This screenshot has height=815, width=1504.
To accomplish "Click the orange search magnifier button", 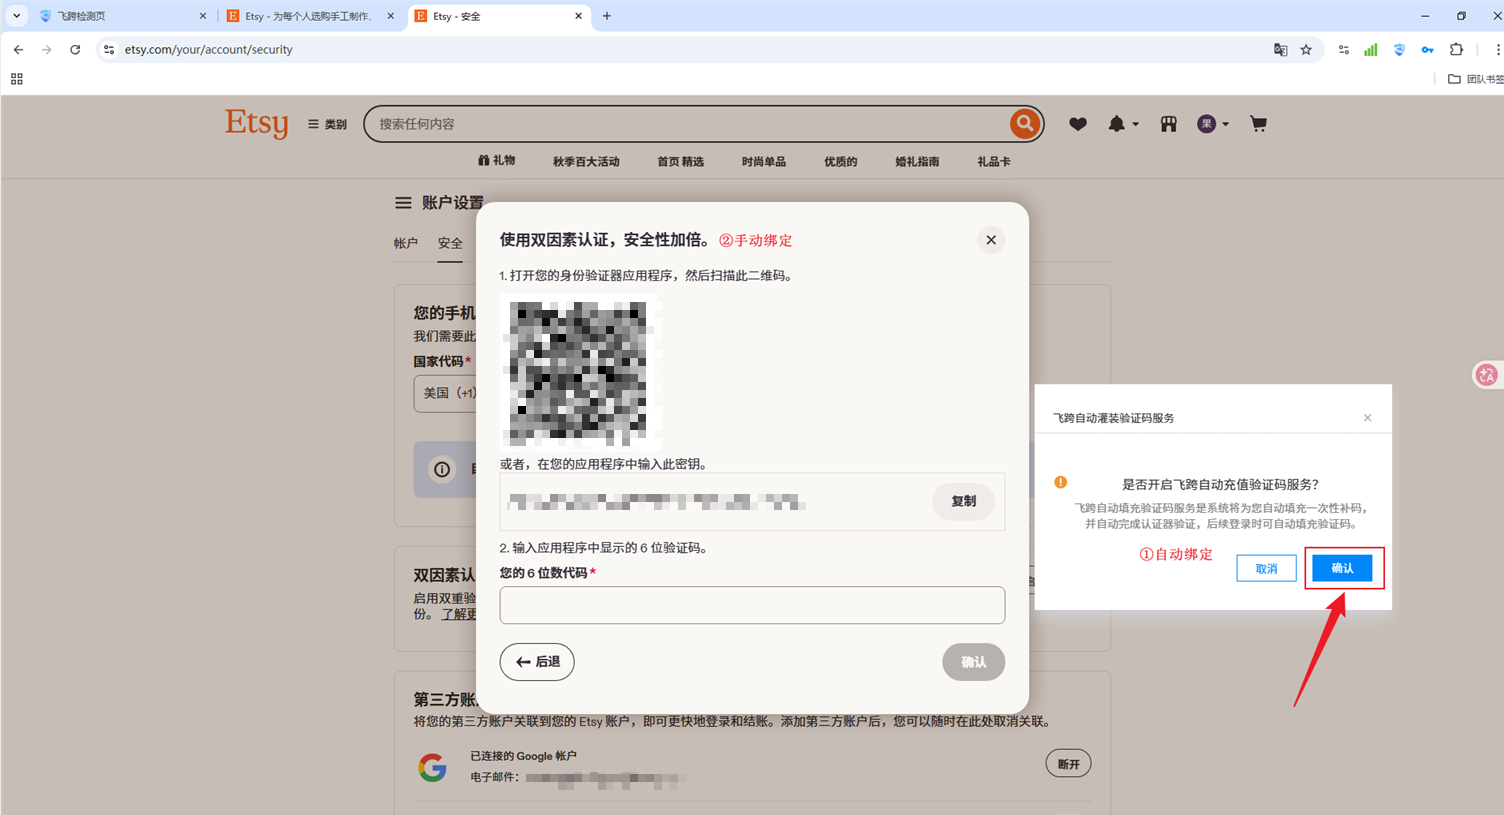I will click(x=1024, y=124).
